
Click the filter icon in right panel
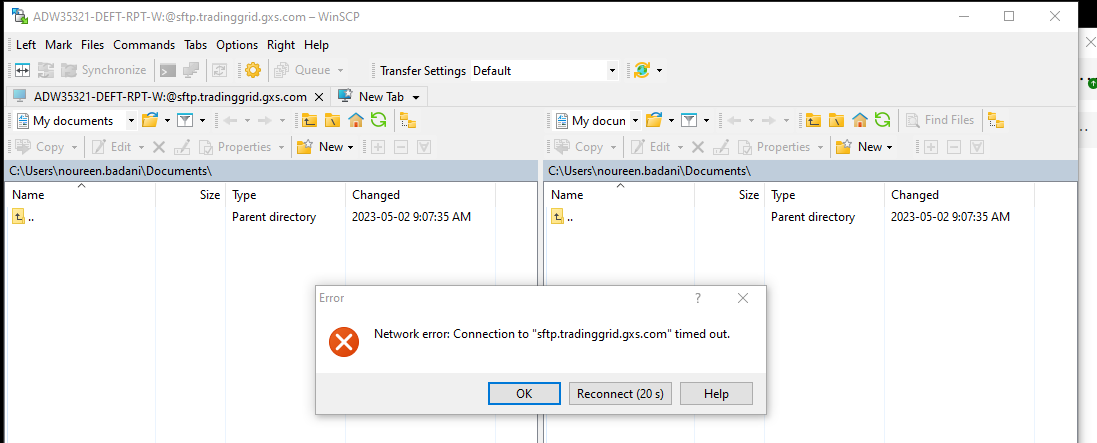coord(689,121)
